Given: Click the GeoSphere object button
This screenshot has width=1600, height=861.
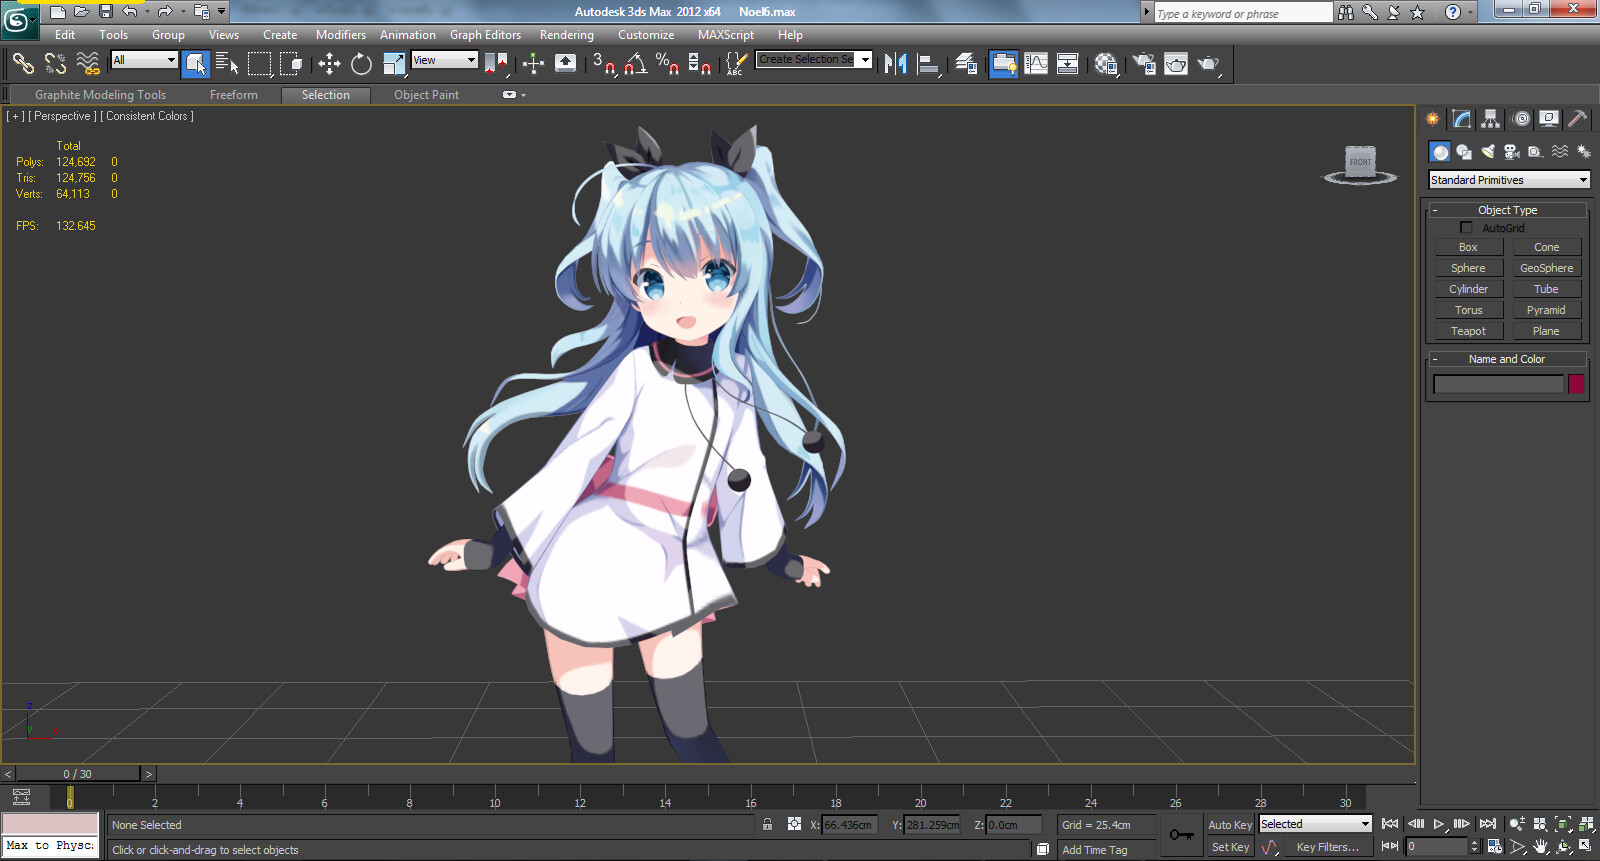Looking at the screenshot, I should pyautogui.click(x=1547, y=268).
